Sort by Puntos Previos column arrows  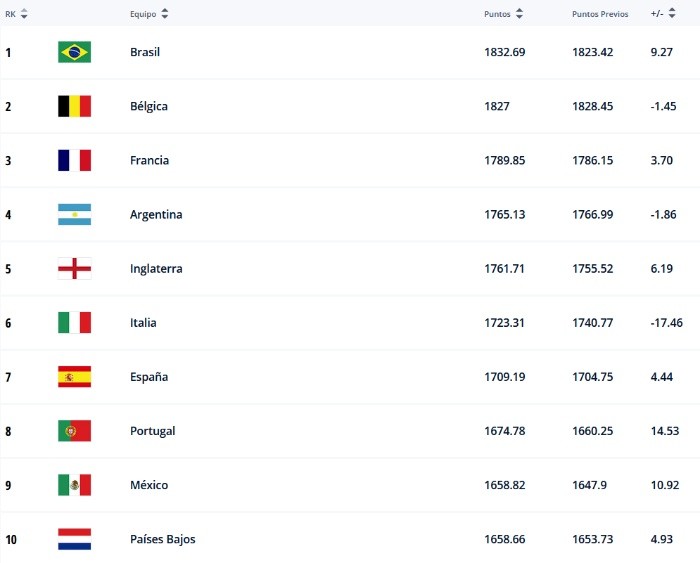635,14
